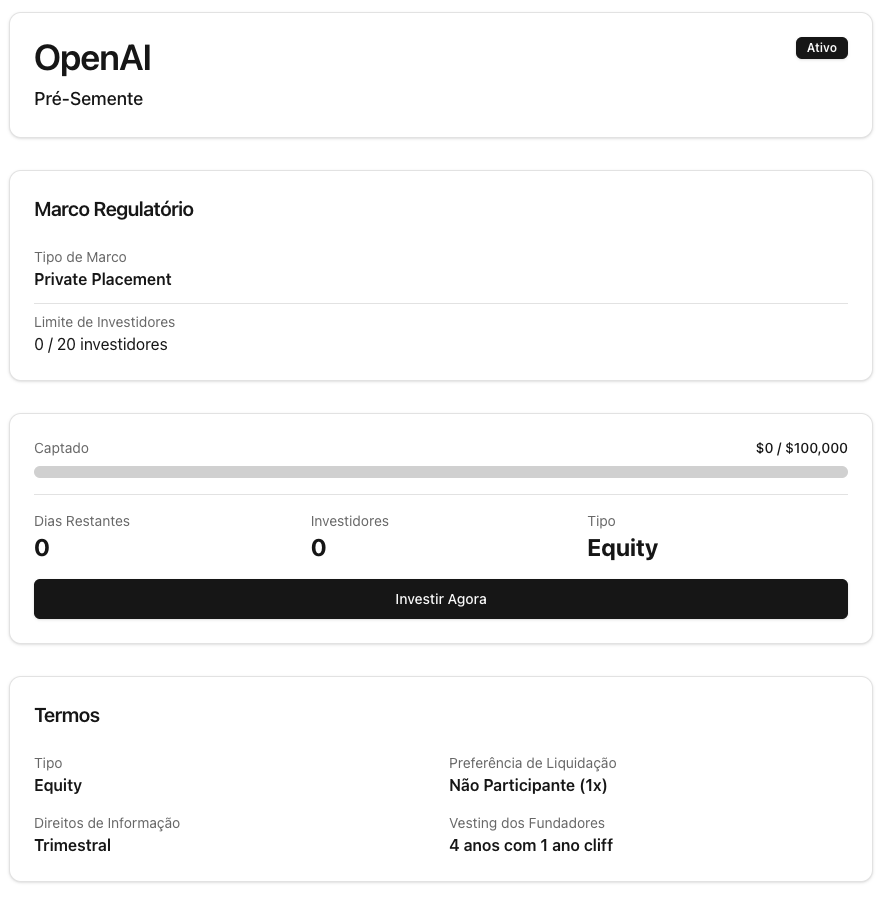Select the OpenAI company title

click(x=92, y=59)
